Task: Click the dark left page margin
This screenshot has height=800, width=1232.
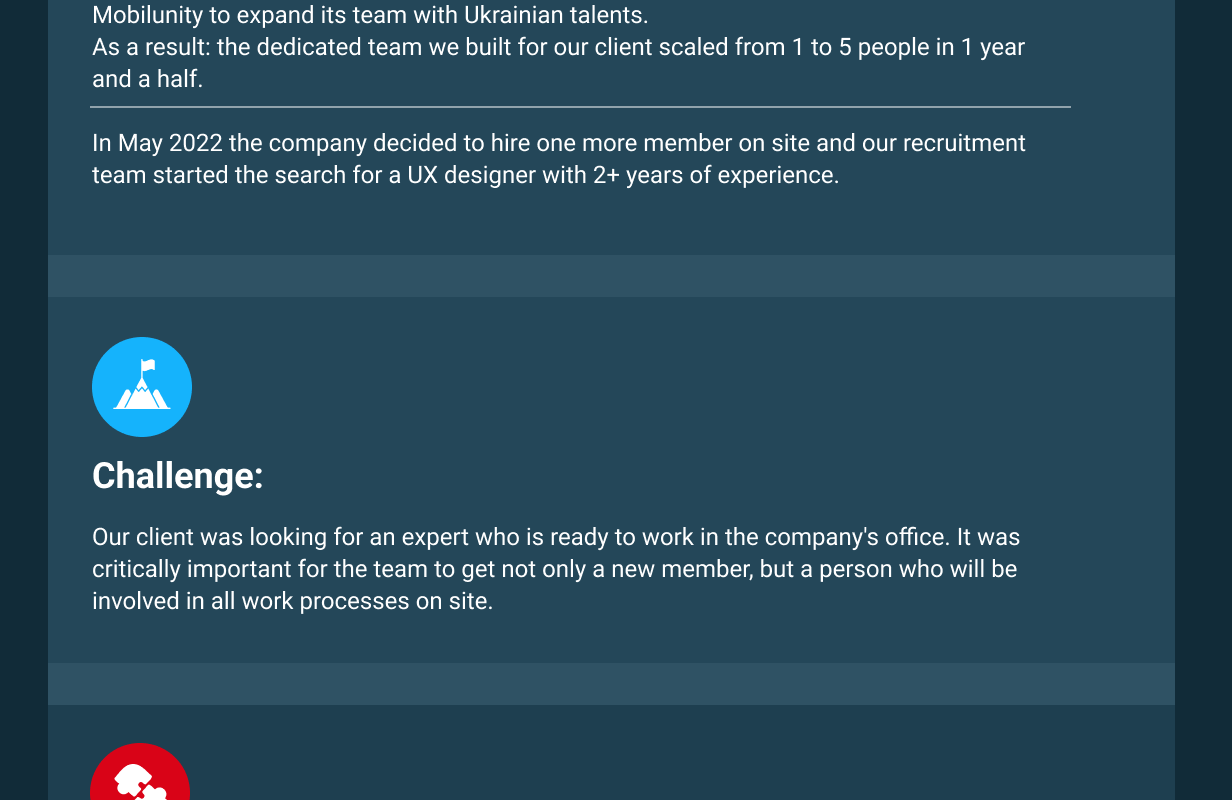Action: click(24, 400)
